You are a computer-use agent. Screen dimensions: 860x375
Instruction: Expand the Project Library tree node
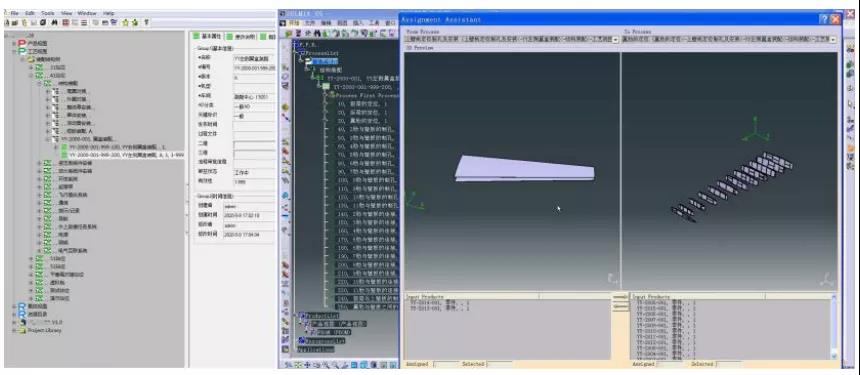14,331
